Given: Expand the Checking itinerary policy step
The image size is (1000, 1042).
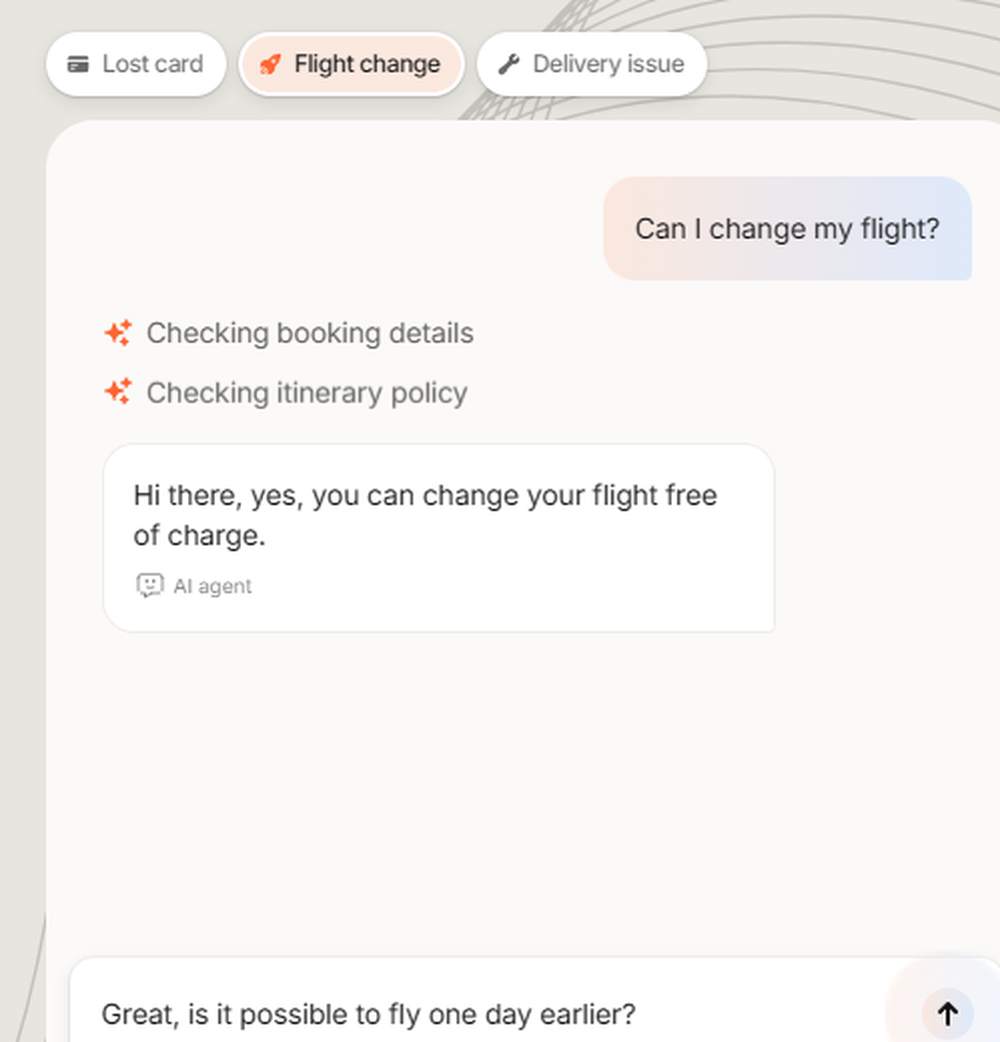Looking at the screenshot, I should pos(286,392).
